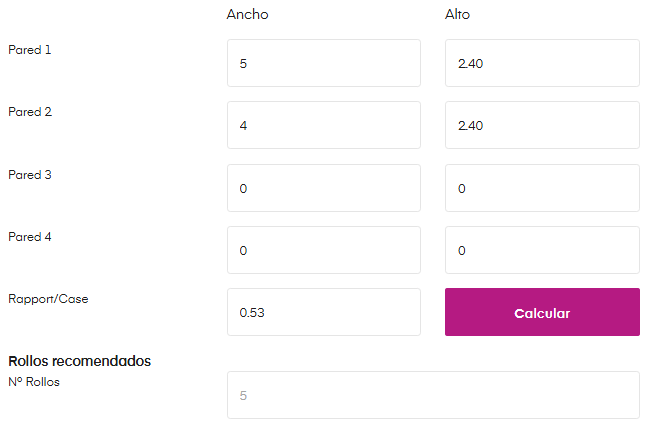
Task: Click the Nº Rollos label
Action: pos(34,381)
